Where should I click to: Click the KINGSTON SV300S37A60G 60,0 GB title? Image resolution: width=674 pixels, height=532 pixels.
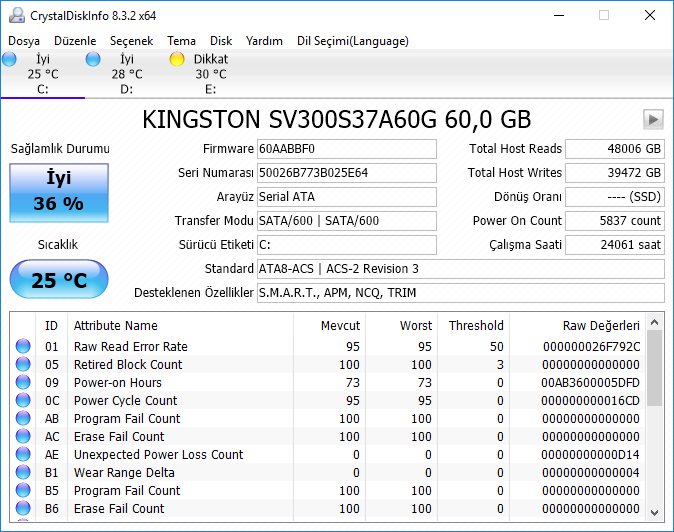pos(337,119)
